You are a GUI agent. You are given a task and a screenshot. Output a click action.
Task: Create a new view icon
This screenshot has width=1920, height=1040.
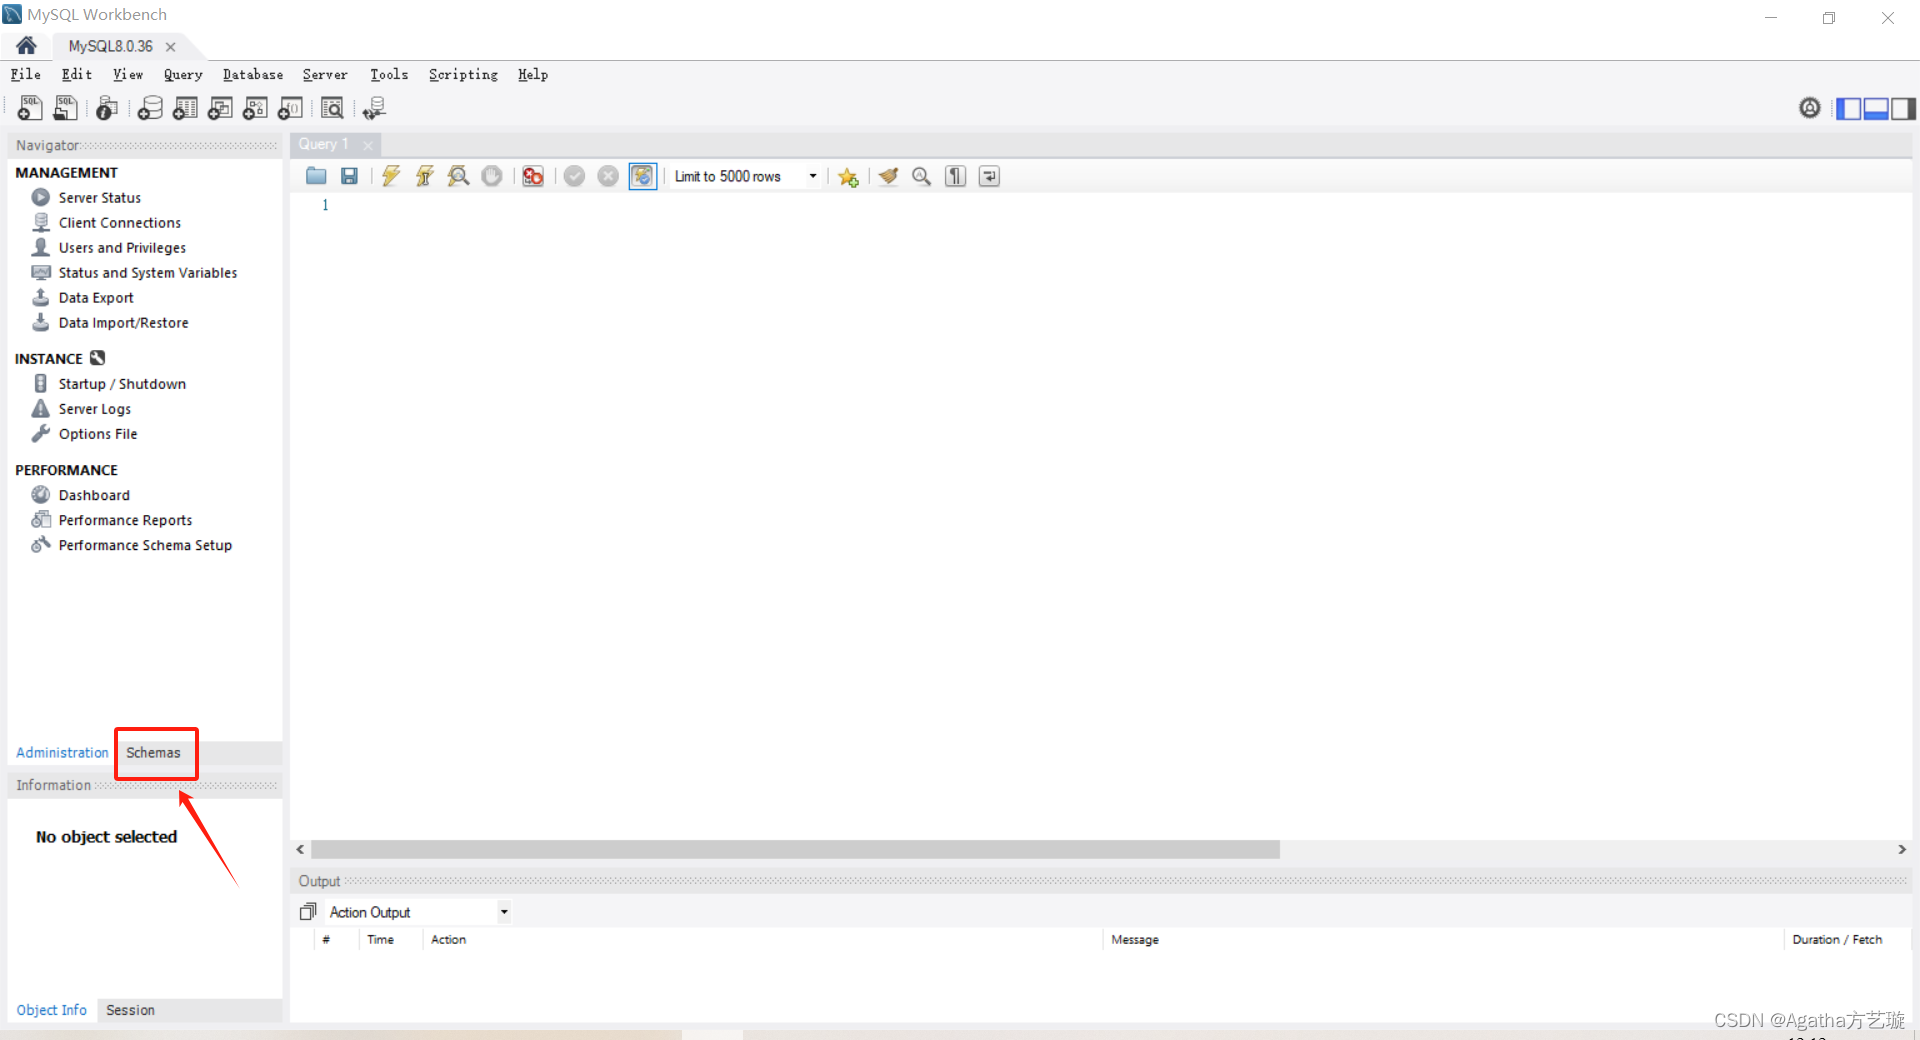[220, 108]
